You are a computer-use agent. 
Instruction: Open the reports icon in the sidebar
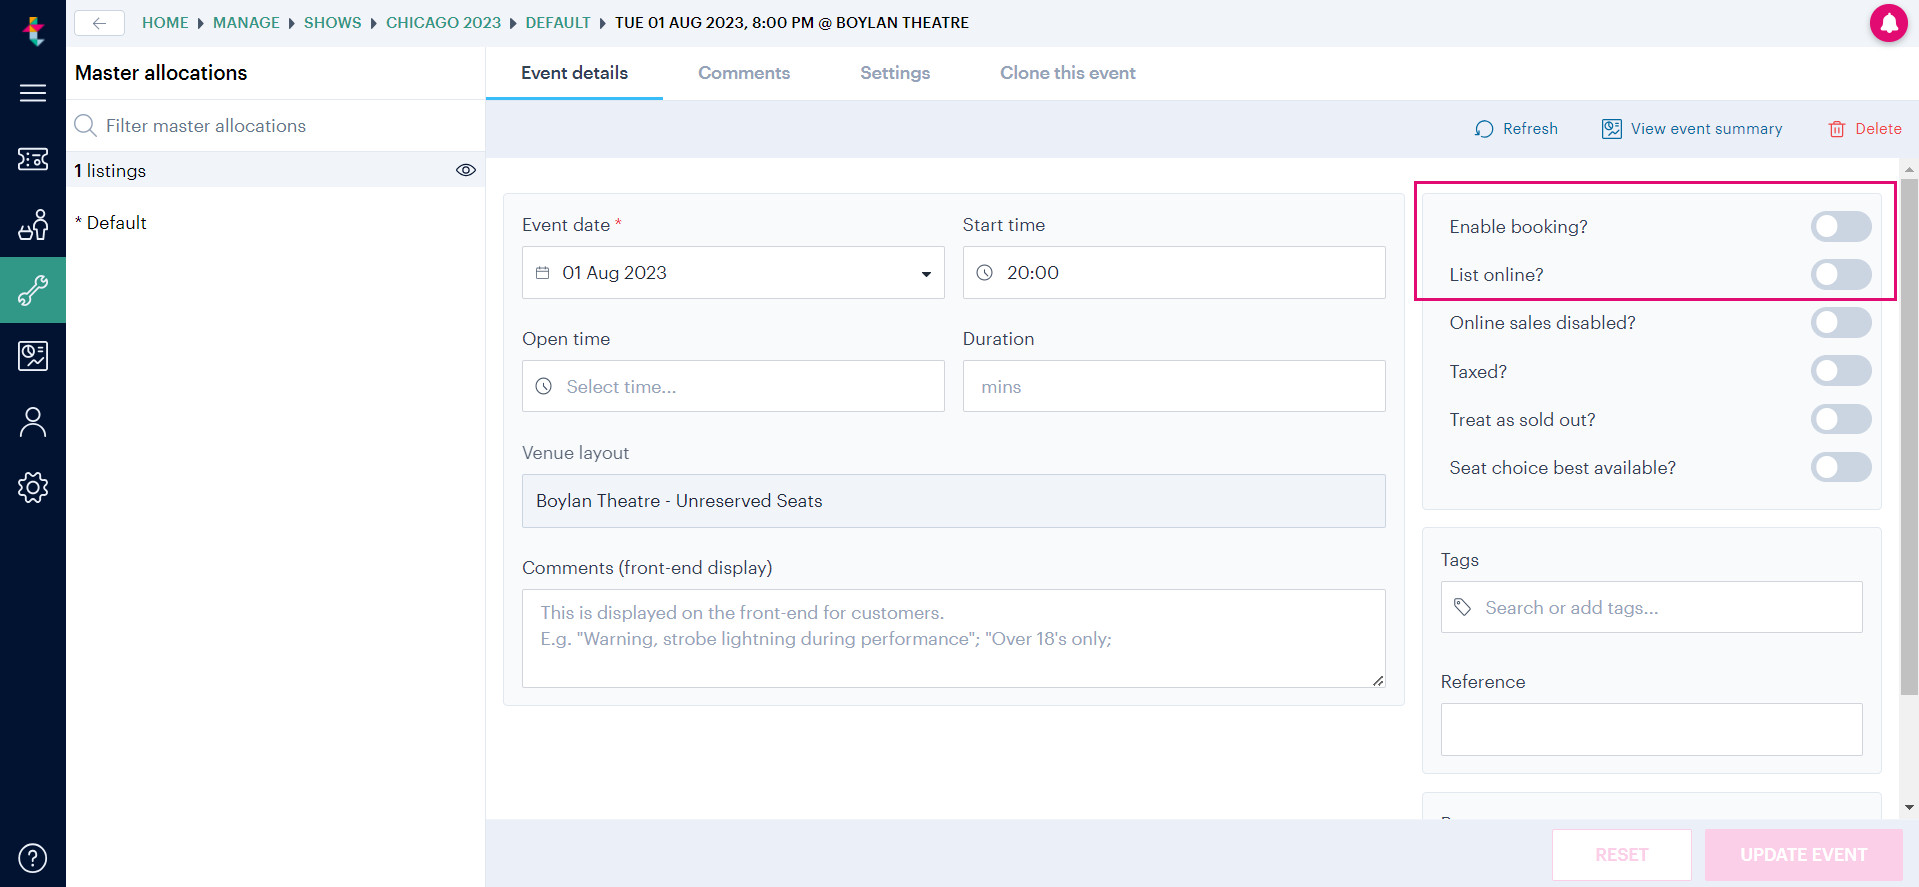tap(33, 356)
